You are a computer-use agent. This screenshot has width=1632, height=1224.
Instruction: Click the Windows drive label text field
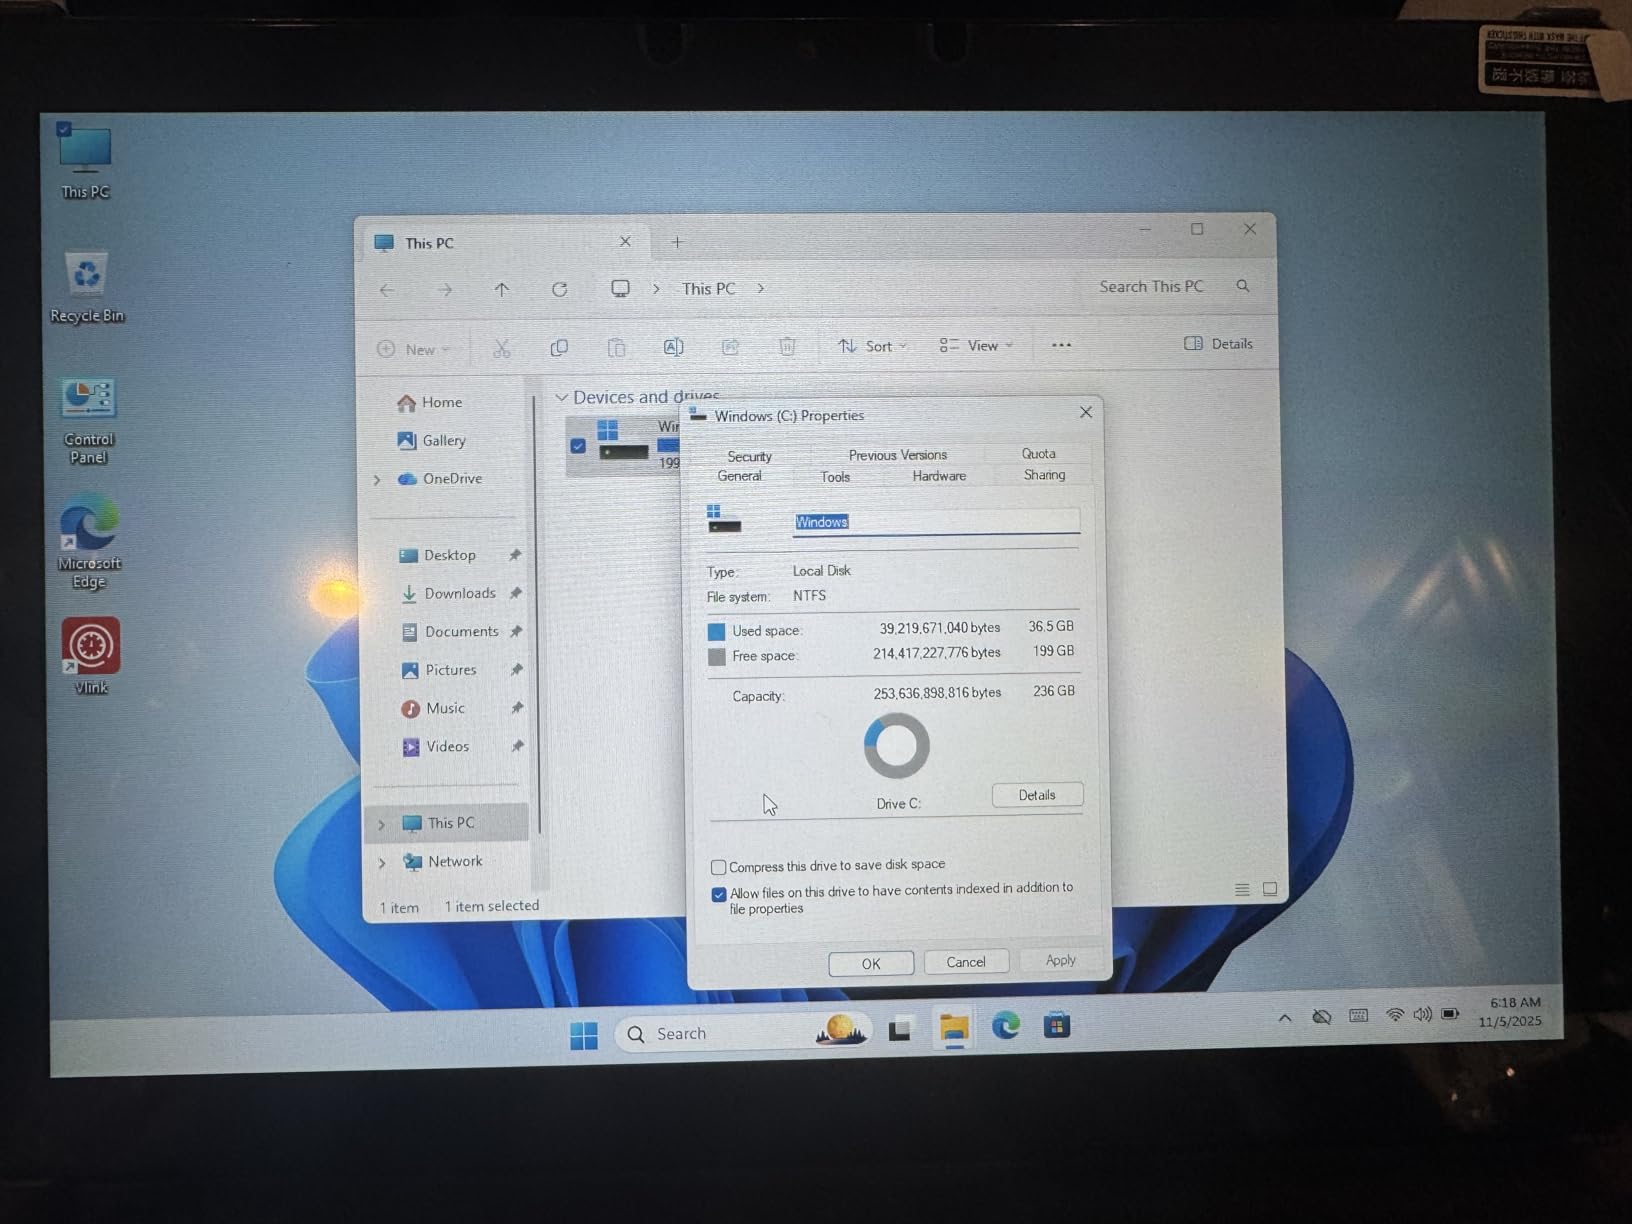coord(935,522)
